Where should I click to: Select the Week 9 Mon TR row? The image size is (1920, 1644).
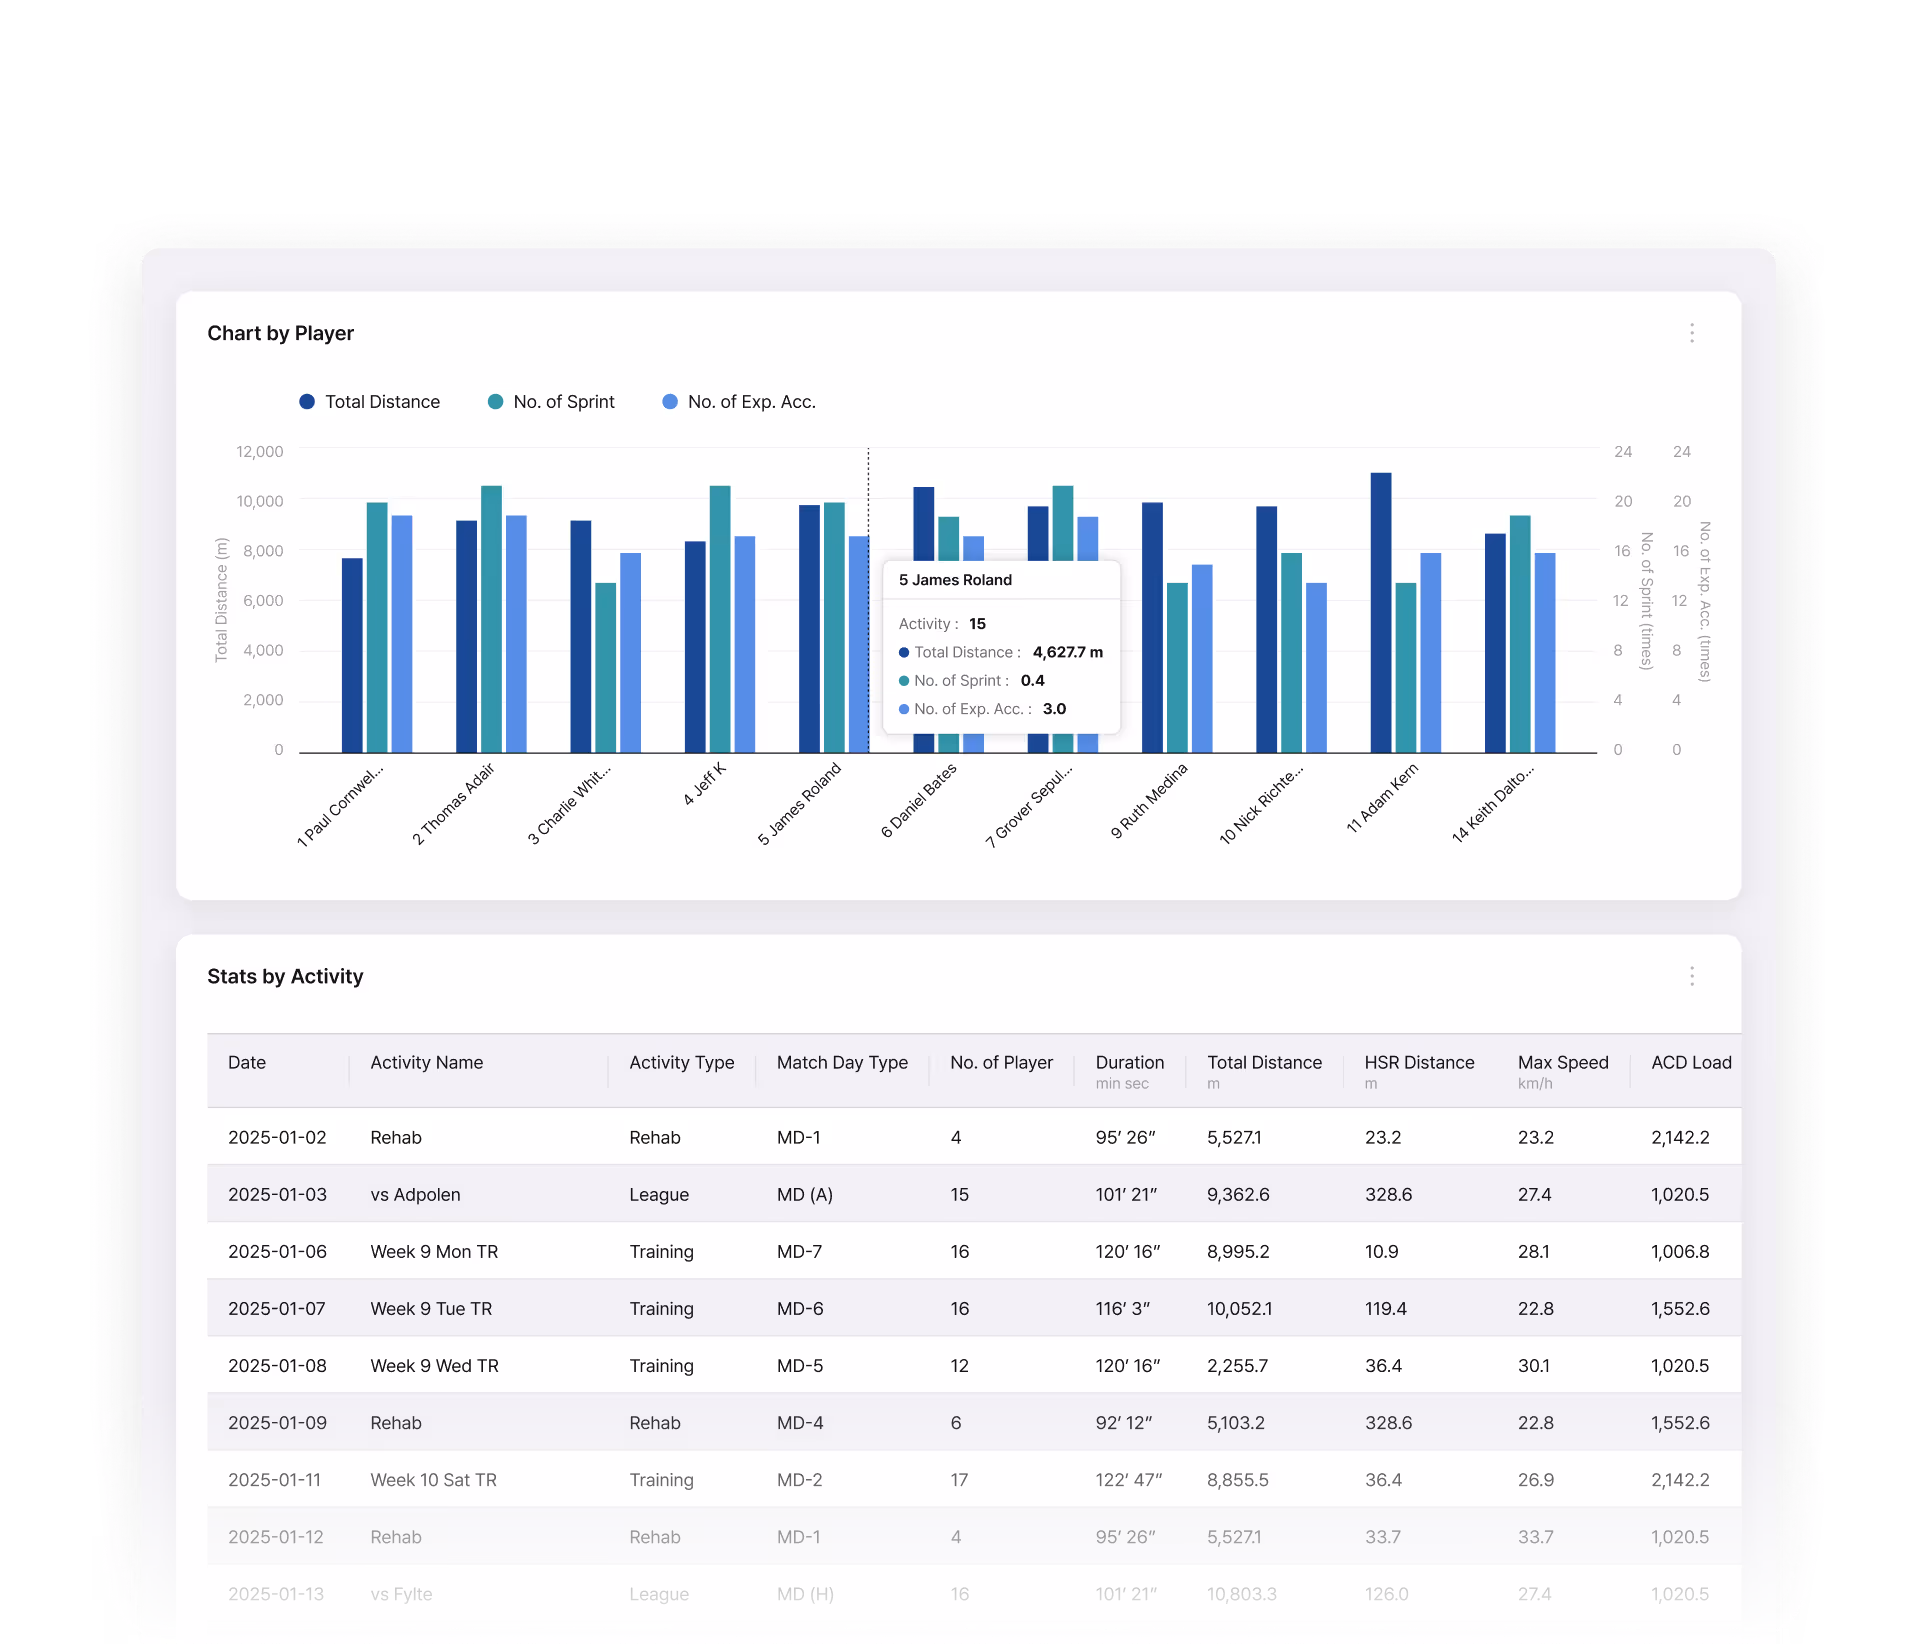click(x=433, y=1252)
